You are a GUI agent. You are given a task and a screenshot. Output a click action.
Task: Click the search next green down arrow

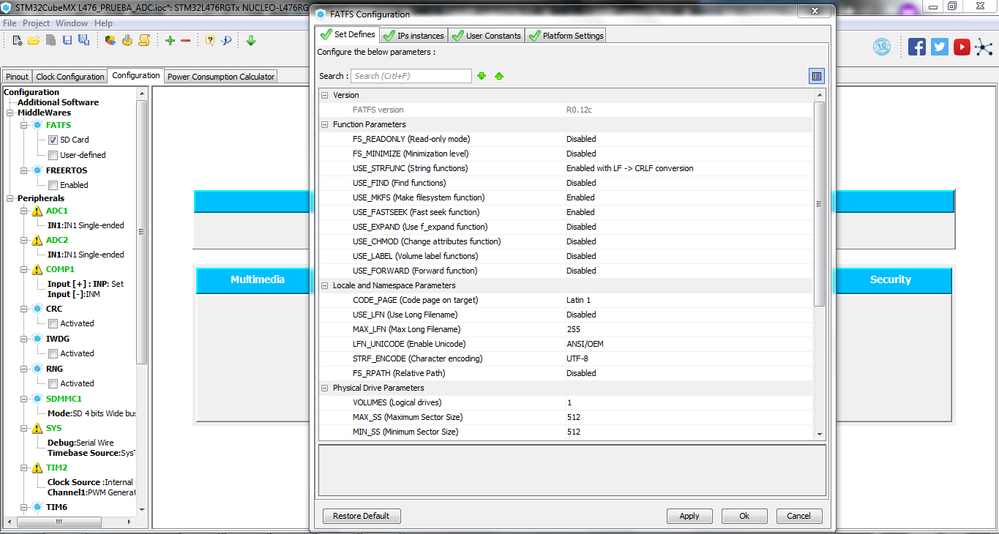tap(482, 76)
